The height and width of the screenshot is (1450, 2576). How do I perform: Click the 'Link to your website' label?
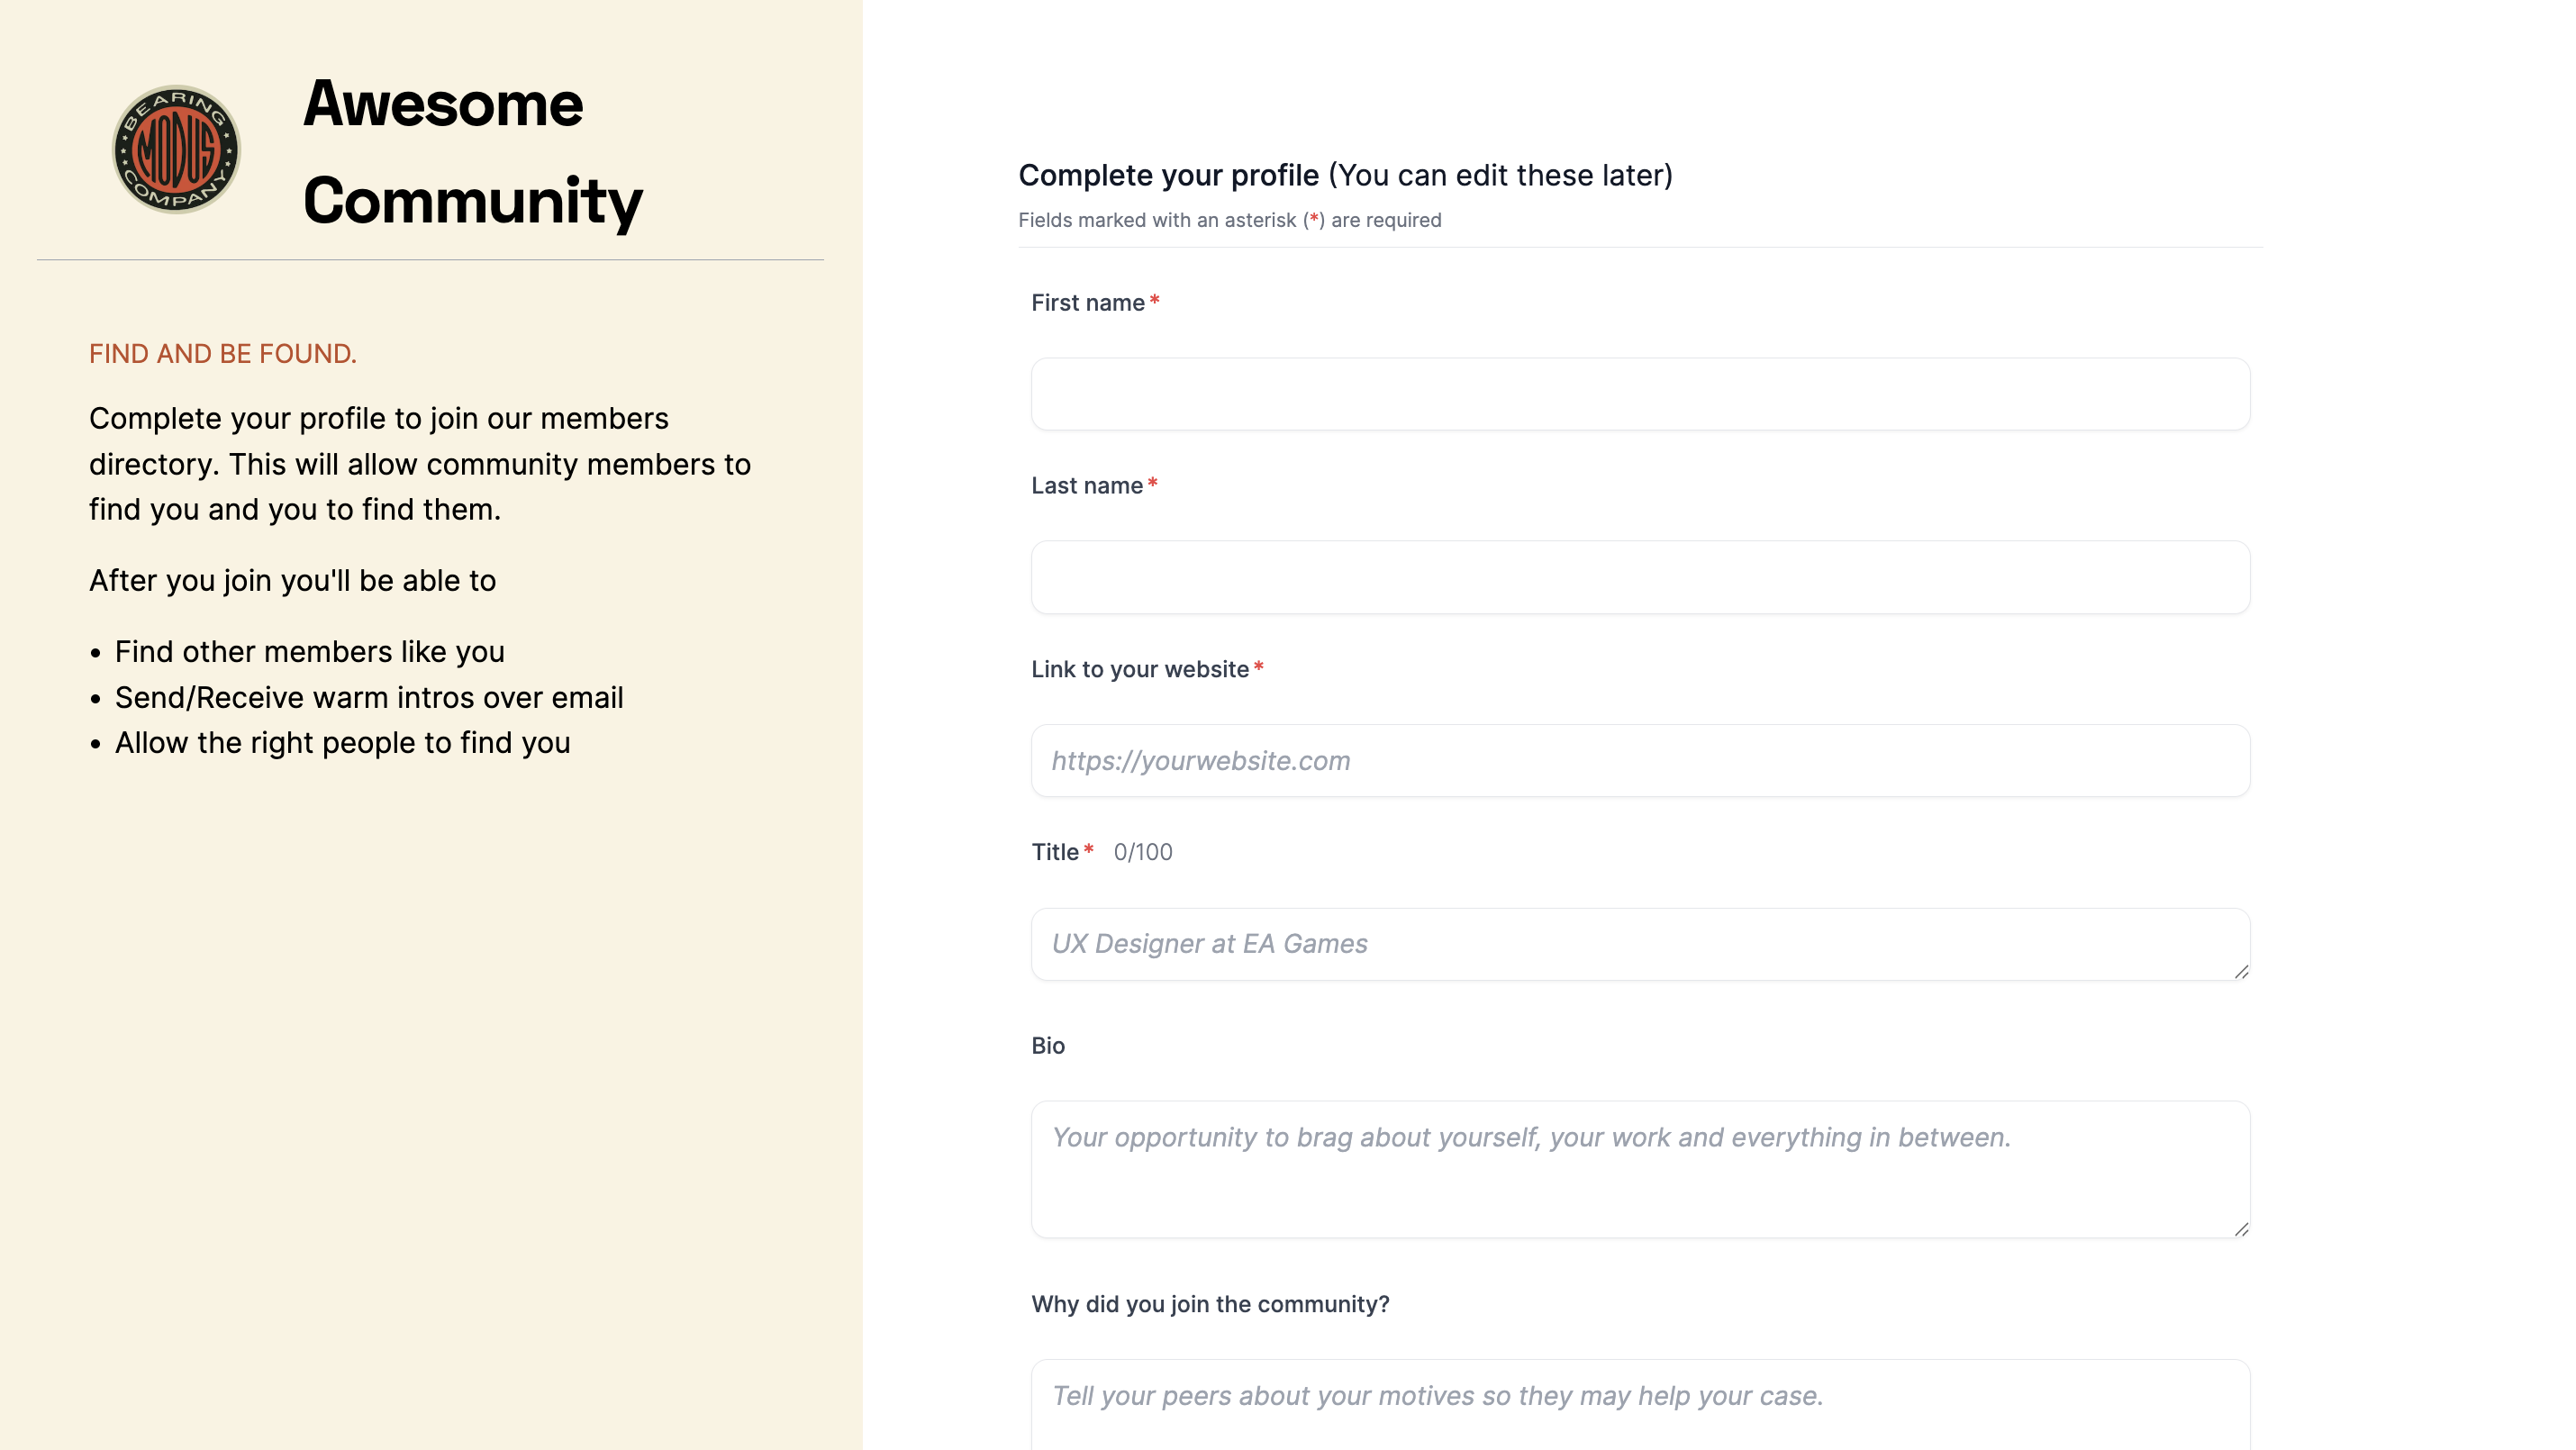[1140, 669]
